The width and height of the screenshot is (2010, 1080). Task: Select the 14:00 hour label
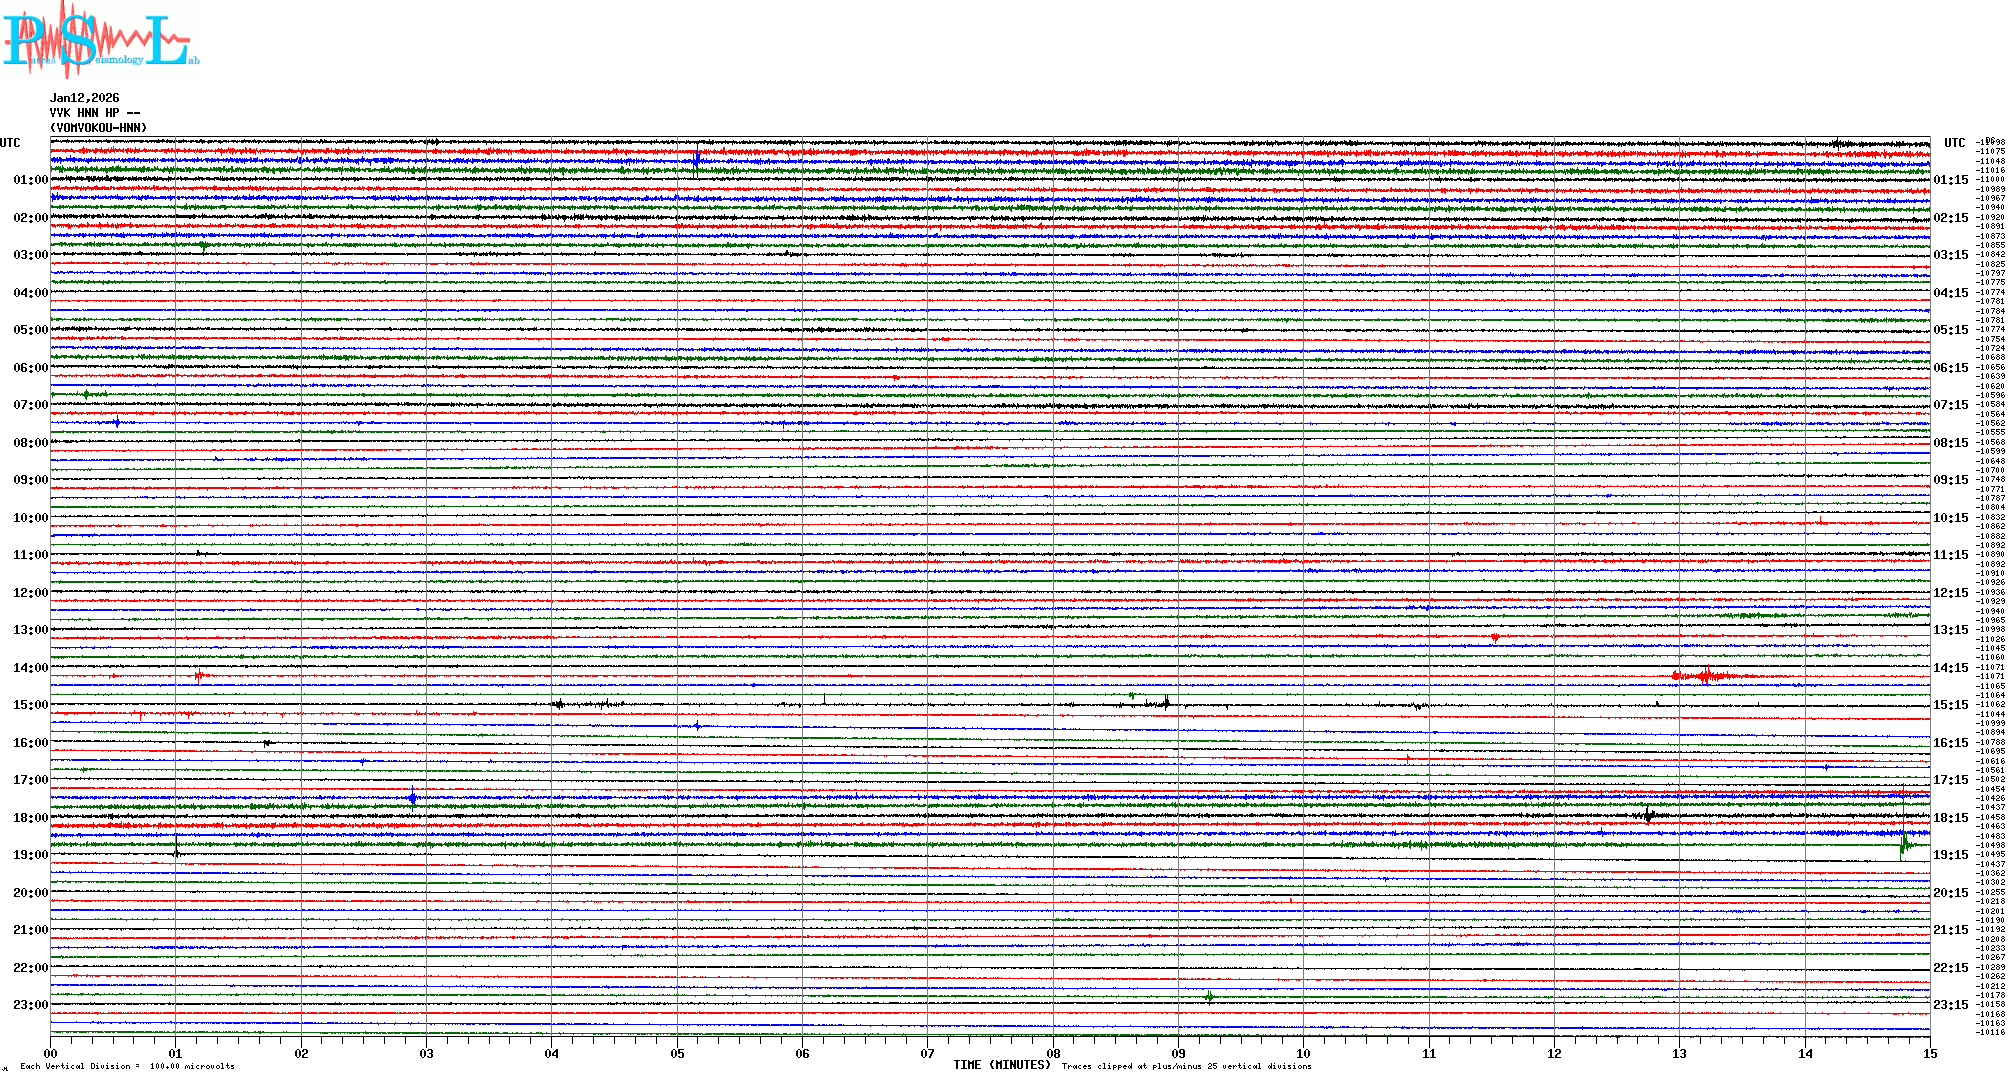point(30,668)
